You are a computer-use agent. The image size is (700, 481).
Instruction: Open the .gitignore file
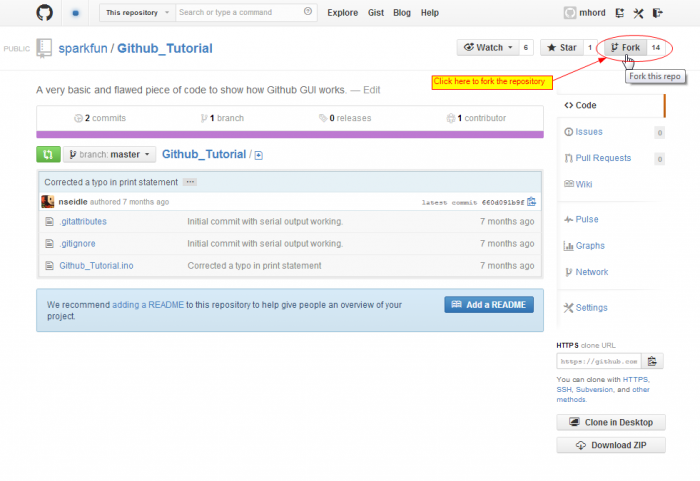coord(77,244)
